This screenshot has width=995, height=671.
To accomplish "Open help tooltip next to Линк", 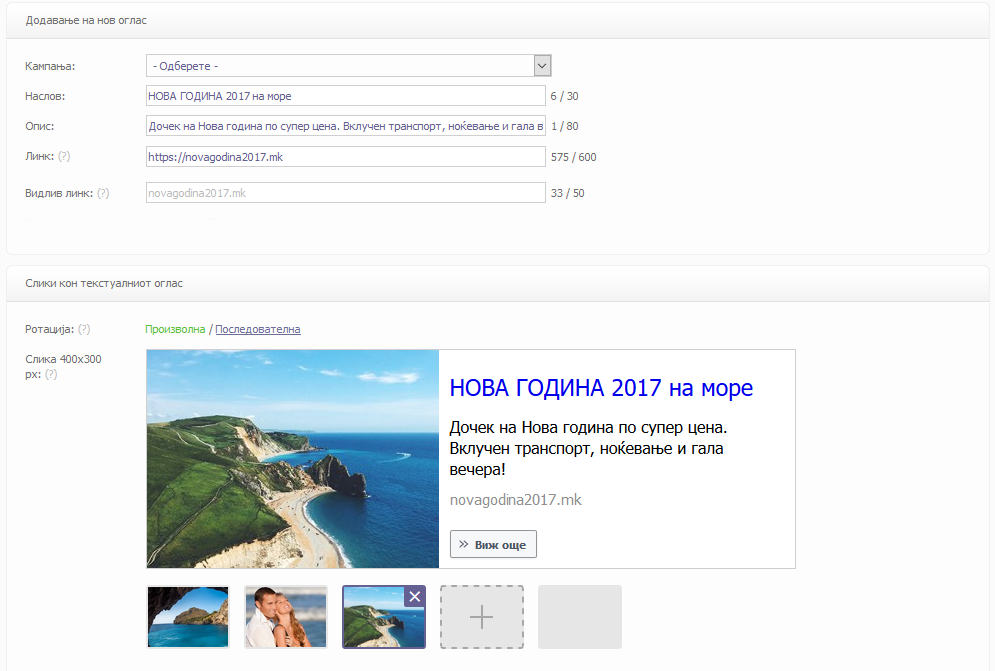I will [x=64, y=156].
